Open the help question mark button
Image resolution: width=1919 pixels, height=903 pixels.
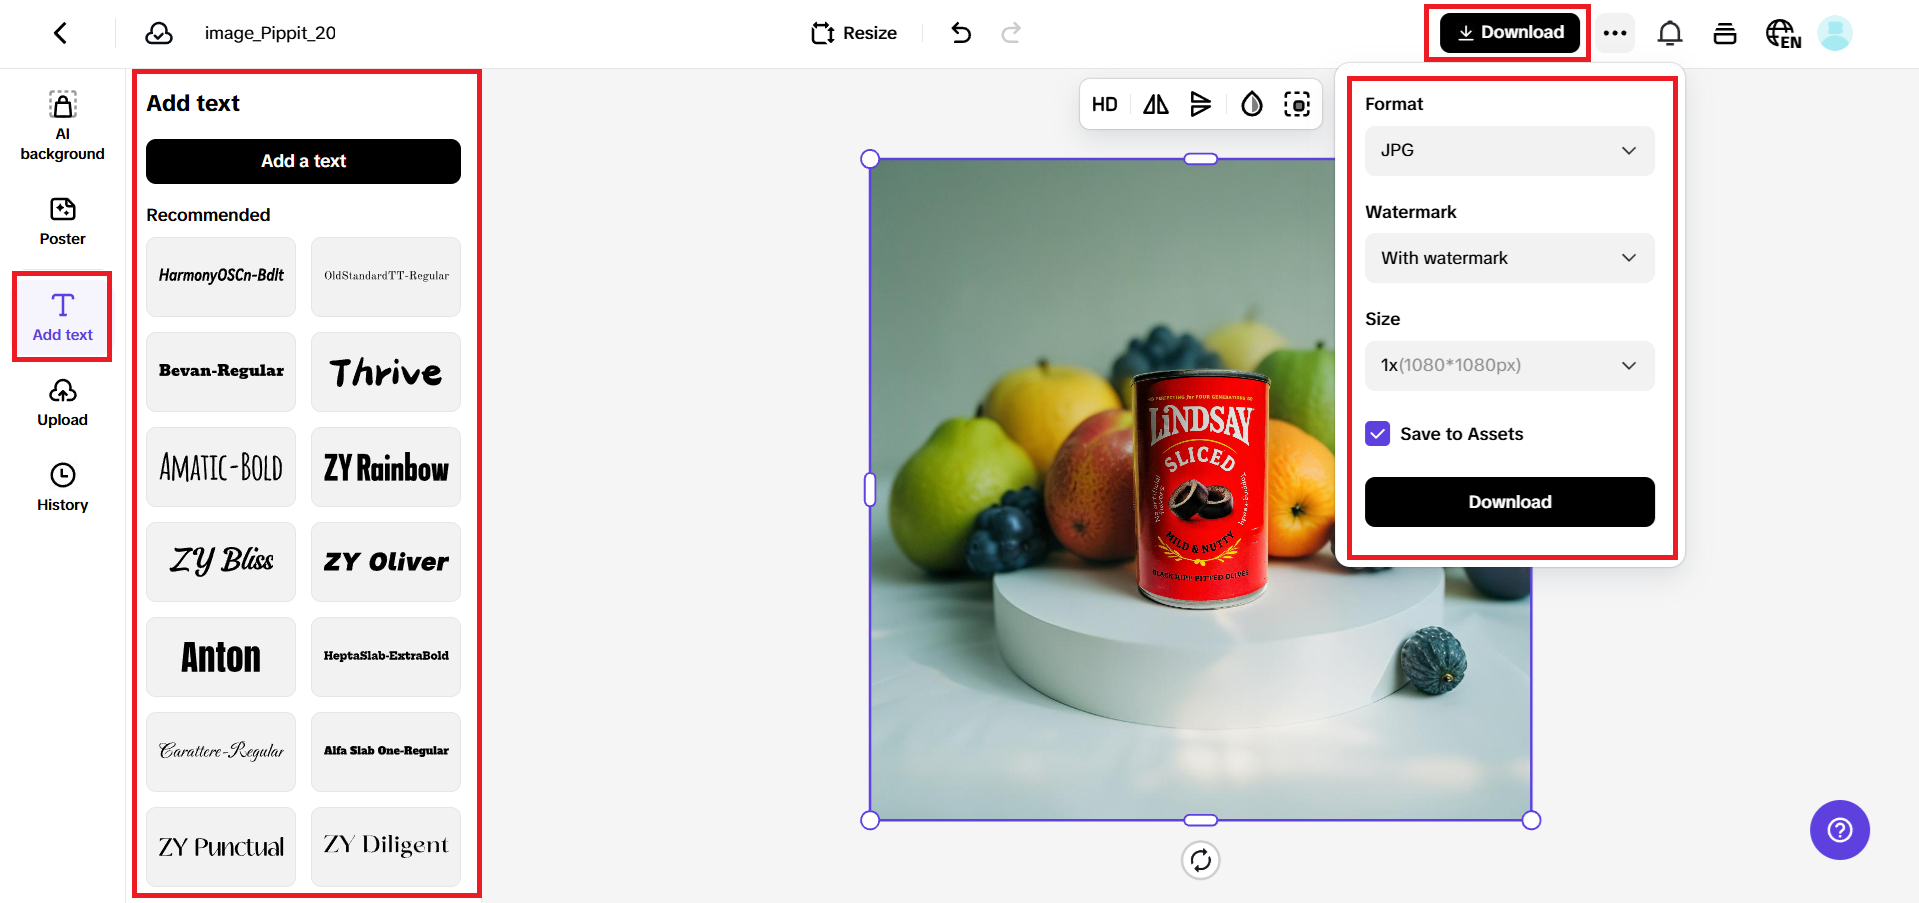tap(1840, 830)
